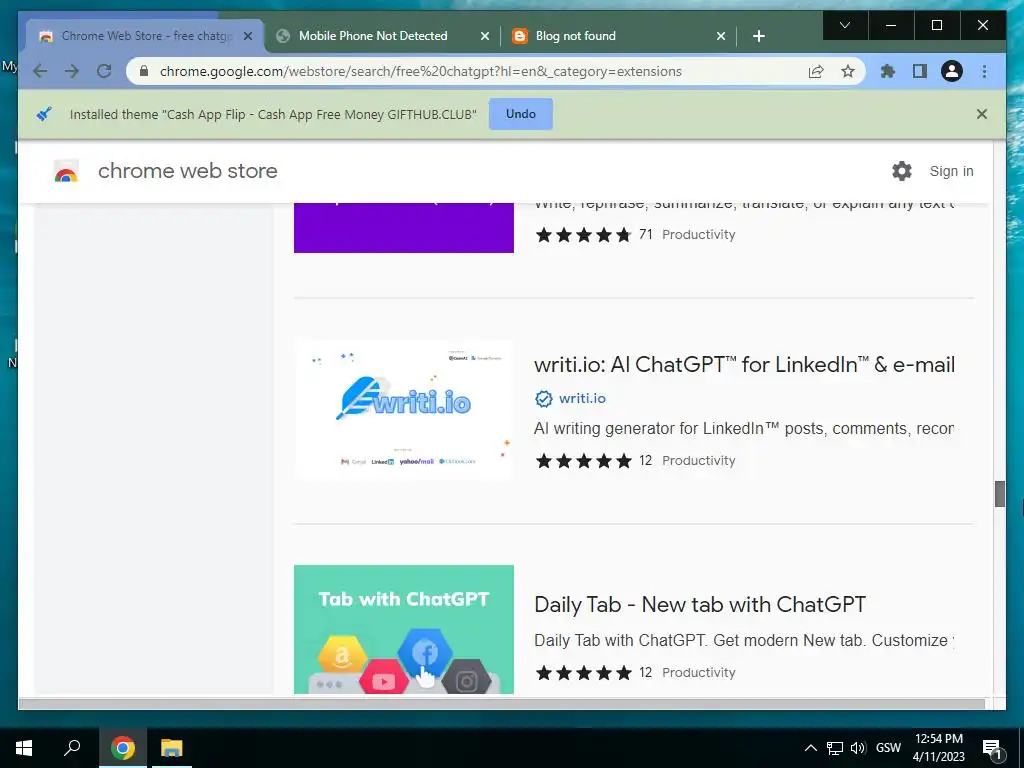
Task: Open writi.io AI ChatGPT extension title
Action: (x=744, y=364)
